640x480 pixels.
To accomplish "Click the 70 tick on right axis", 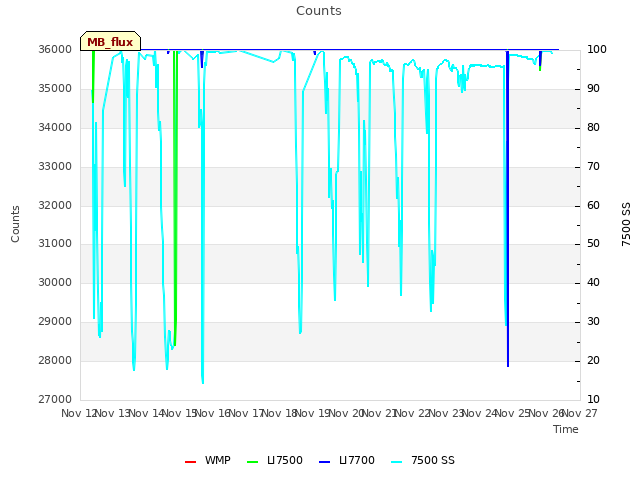I will (x=593, y=167).
